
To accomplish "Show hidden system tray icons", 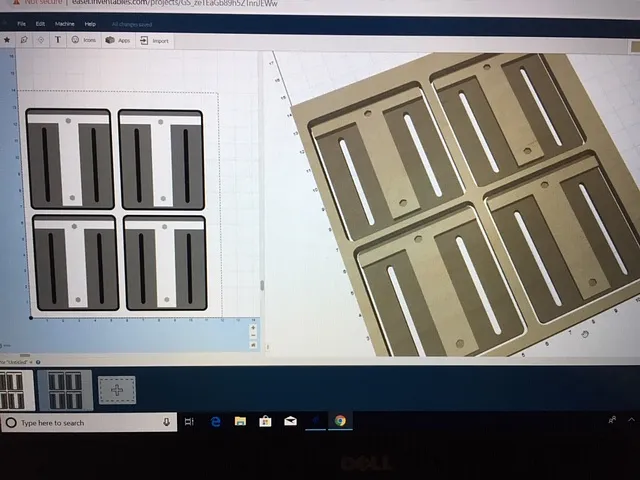I will (x=631, y=419).
